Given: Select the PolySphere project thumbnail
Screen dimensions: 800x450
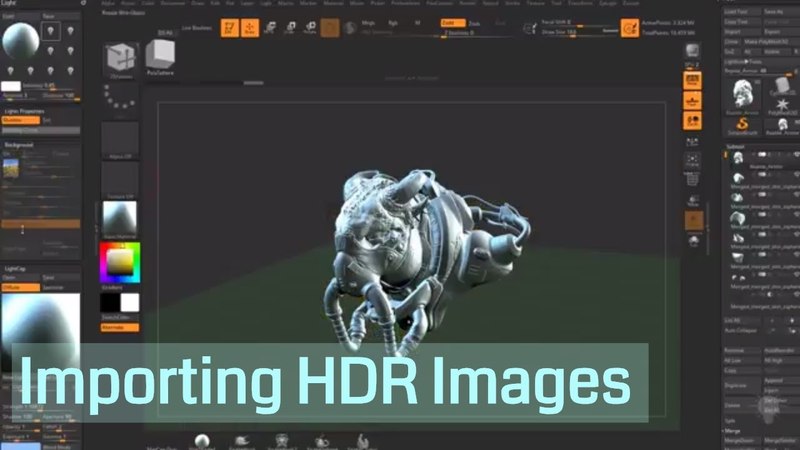Looking at the screenshot, I should click(x=160, y=58).
